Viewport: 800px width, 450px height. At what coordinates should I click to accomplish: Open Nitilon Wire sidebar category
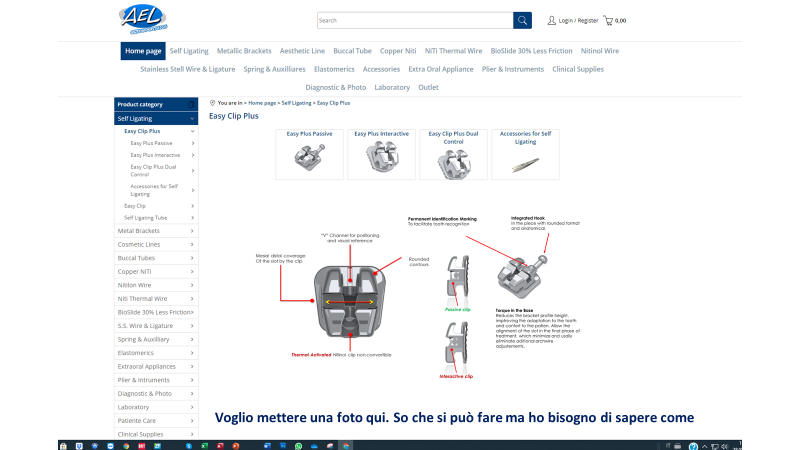(x=134, y=285)
